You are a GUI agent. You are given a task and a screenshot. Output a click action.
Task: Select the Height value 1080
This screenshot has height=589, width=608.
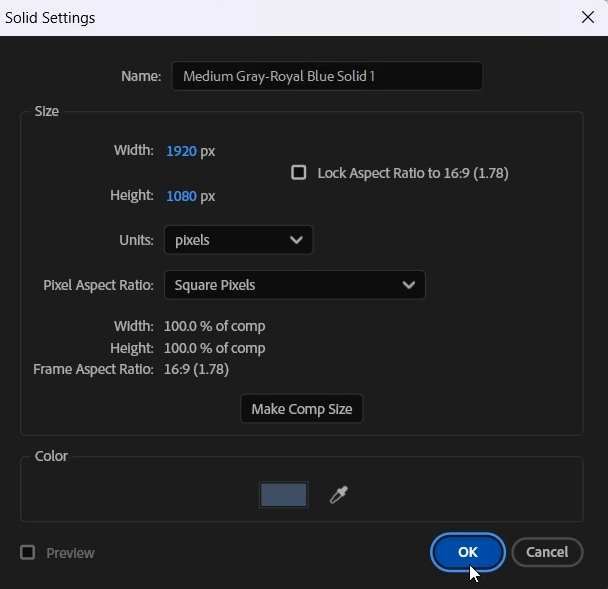181,196
